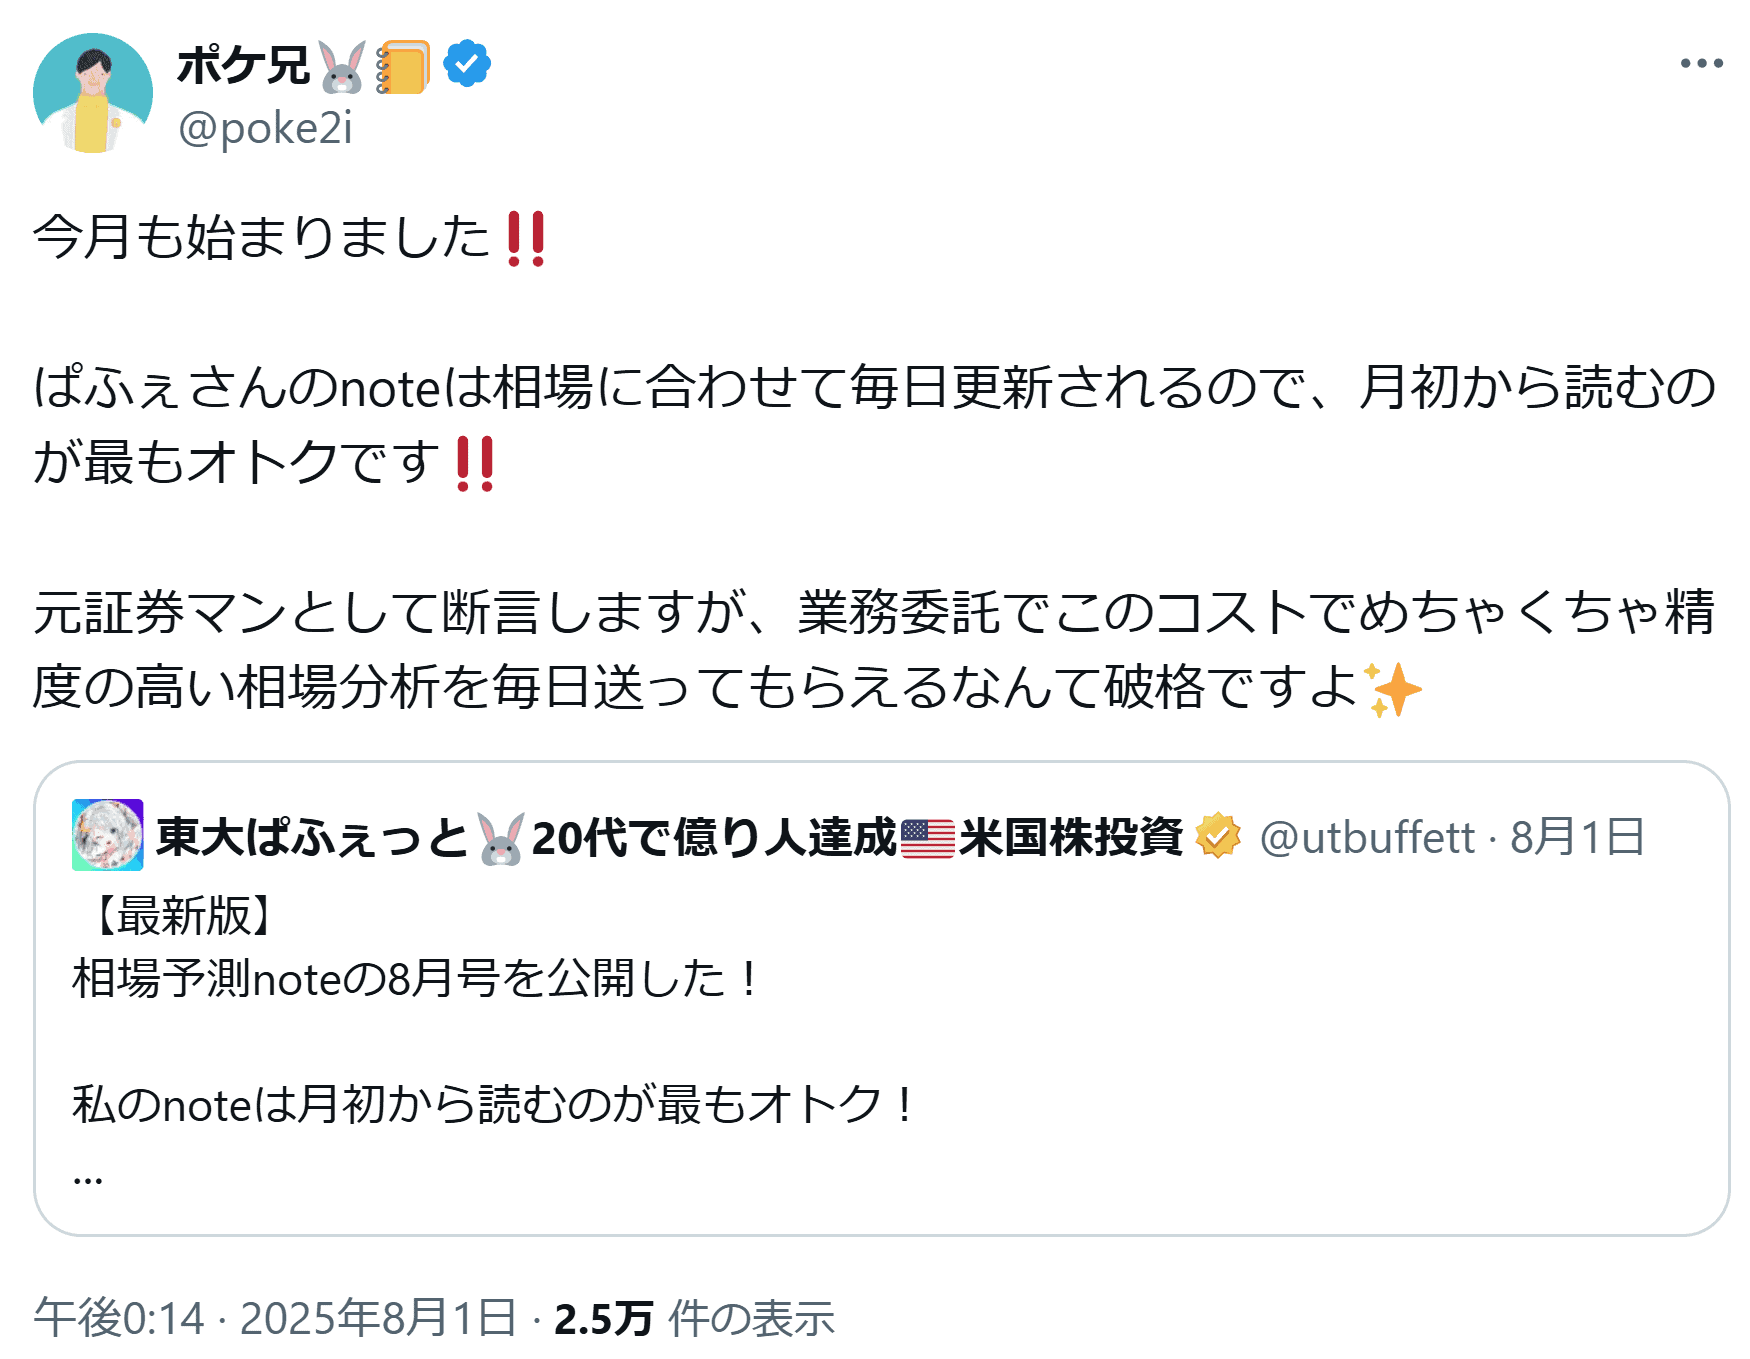This screenshot has height=1359, width=1750.
Task: Click red exclamation emoji after 今月も始まりました
Action: point(526,239)
